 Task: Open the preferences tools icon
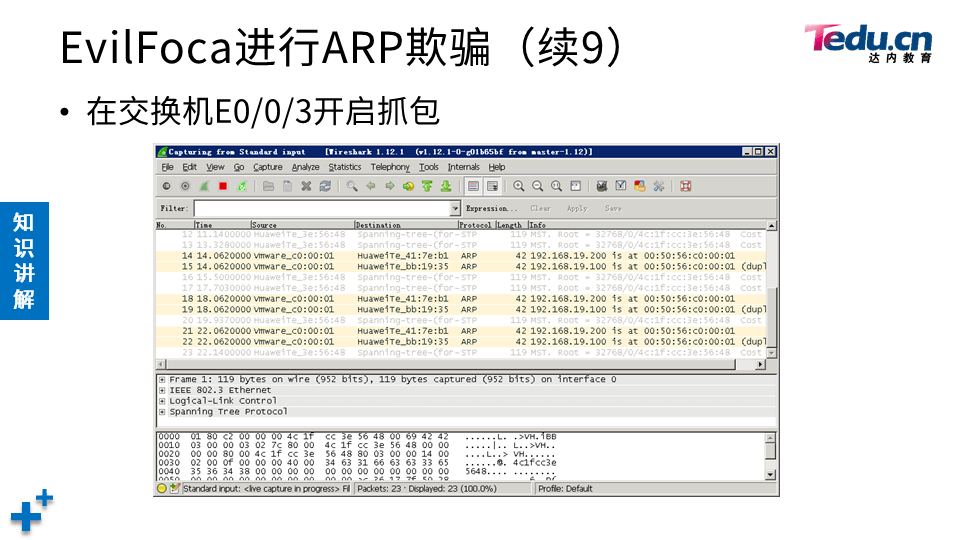659,186
